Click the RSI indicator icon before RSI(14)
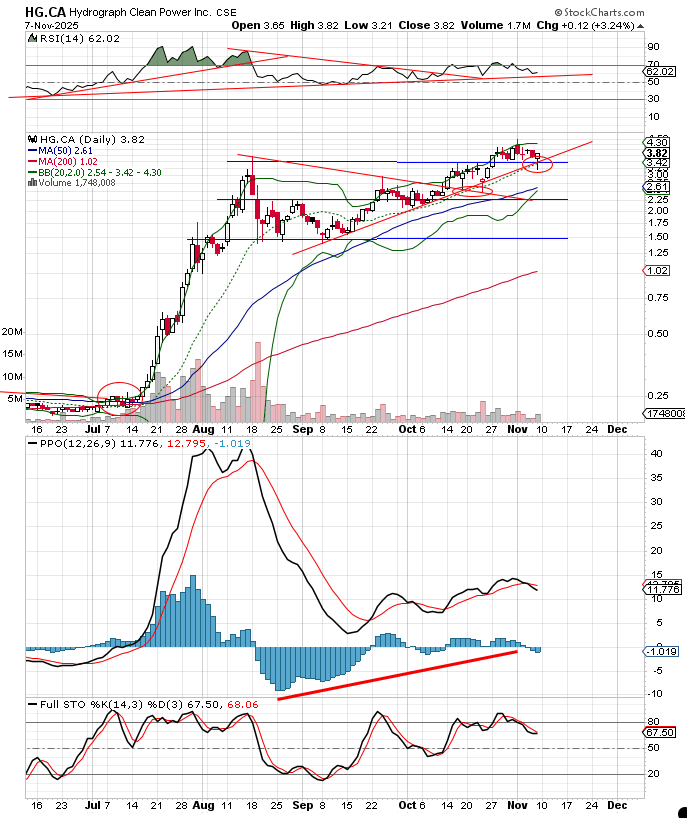Image resolution: width=687 pixels, height=818 pixels. click(32, 38)
